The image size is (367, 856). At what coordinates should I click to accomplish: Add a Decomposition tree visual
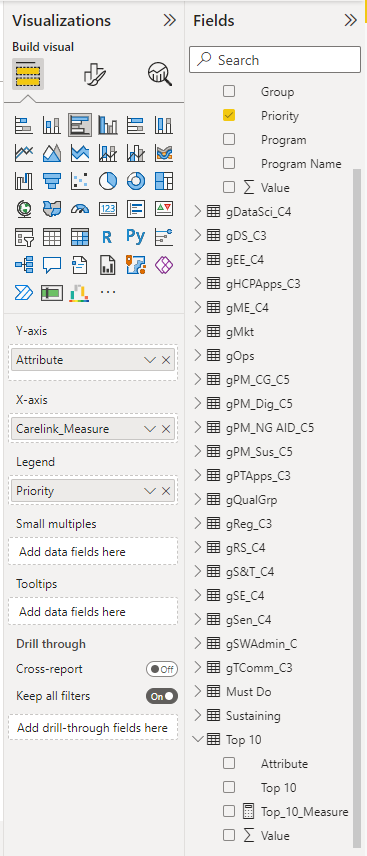click(23, 265)
